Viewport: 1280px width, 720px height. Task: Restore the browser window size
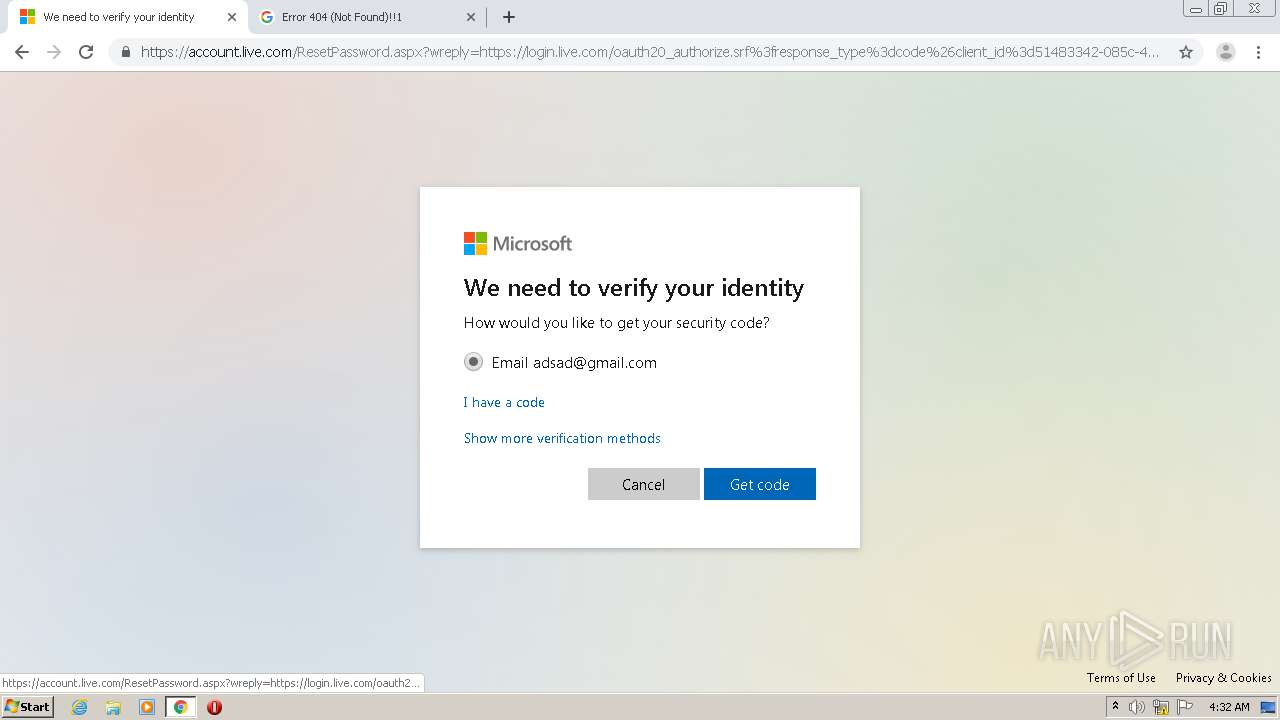[1220, 8]
